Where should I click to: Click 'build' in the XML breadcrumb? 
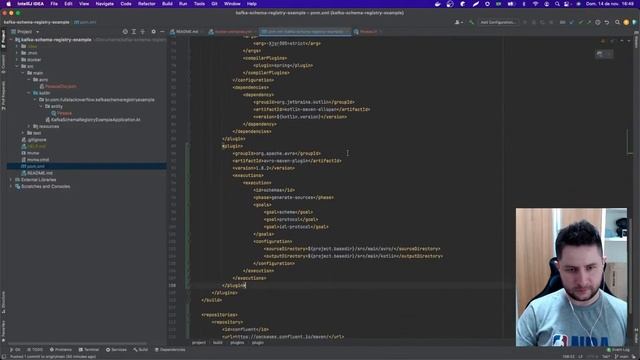pyautogui.click(x=218, y=343)
